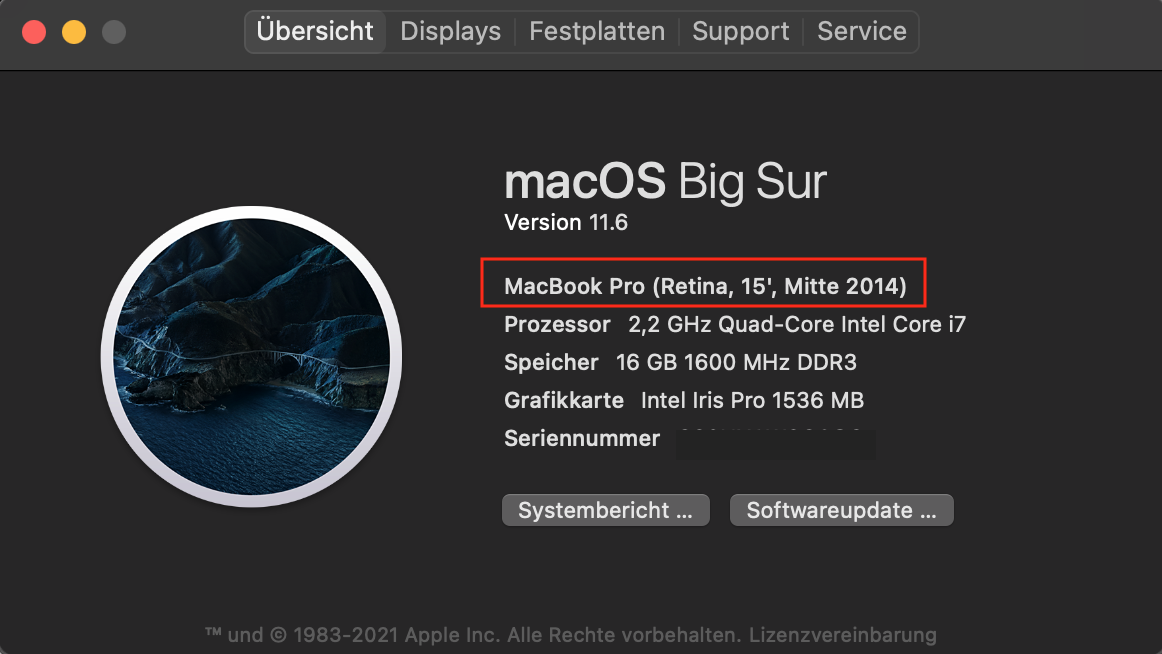Click the Seriennummer field value

coord(775,440)
